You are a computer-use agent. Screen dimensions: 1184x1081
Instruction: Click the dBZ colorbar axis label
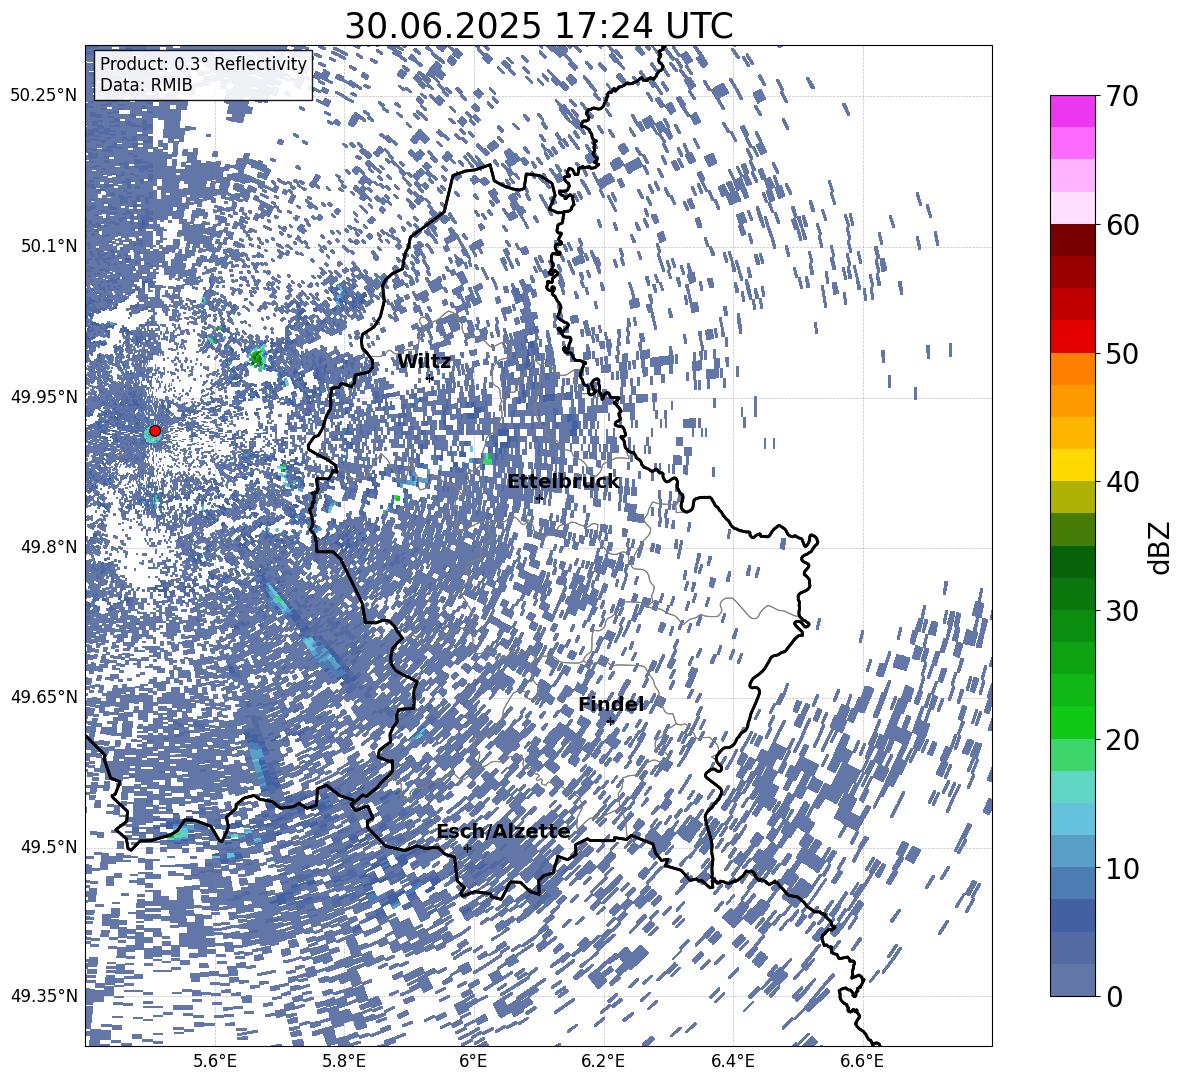1161,547
